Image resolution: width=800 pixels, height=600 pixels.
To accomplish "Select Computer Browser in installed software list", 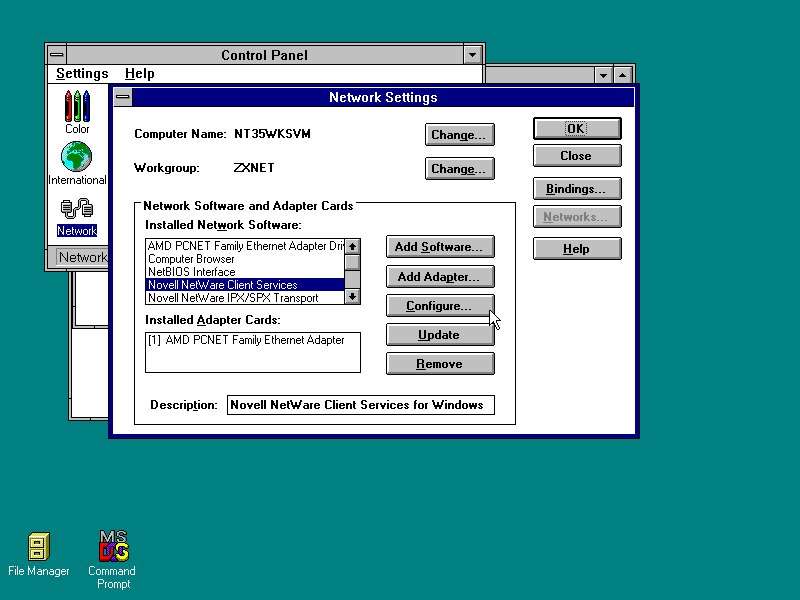I will (x=245, y=259).
